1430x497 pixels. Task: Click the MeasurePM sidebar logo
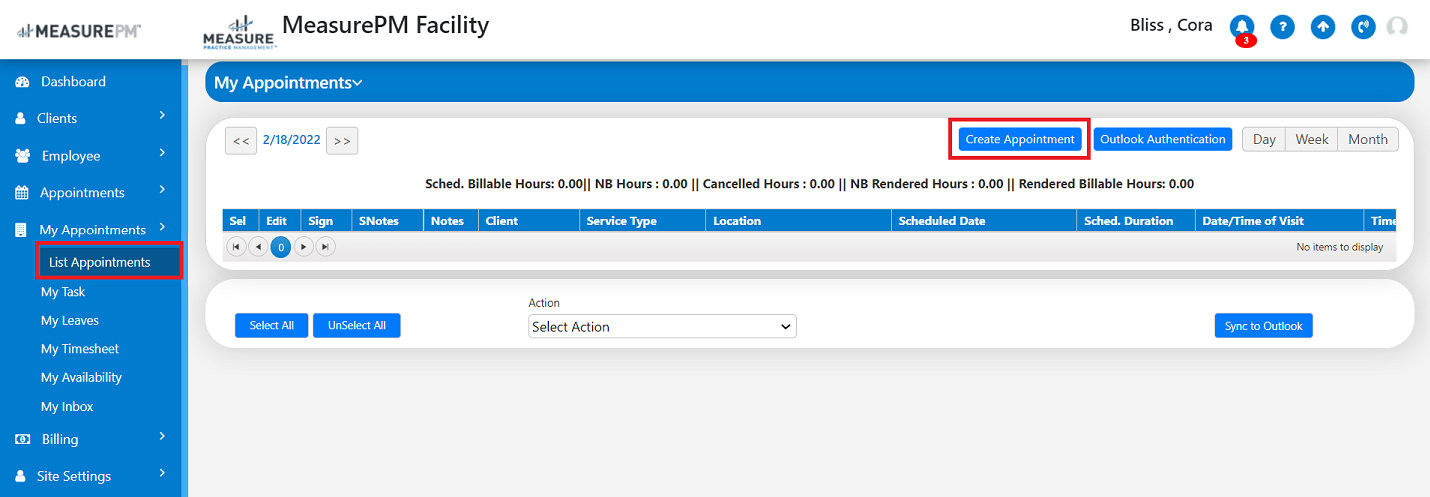pyautogui.click(x=80, y=31)
